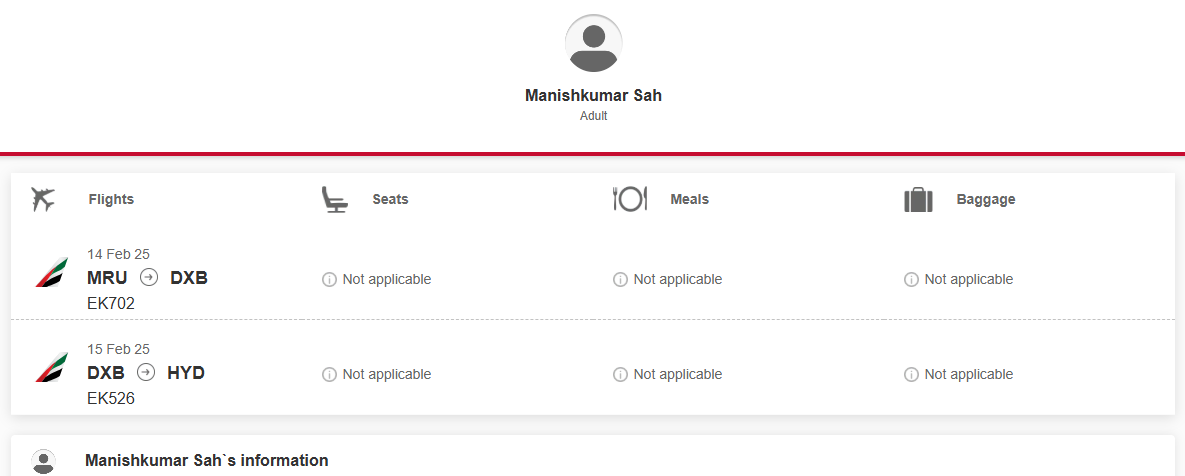This screenshot has width=1185, height=476.
Task: Click the Manishkumar Sah name heading
Action: (x=593, y=96)
